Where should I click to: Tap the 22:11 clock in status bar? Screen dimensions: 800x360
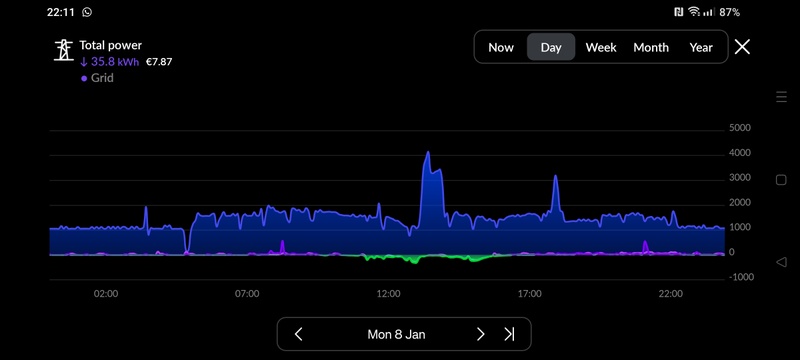coord(61,12)
